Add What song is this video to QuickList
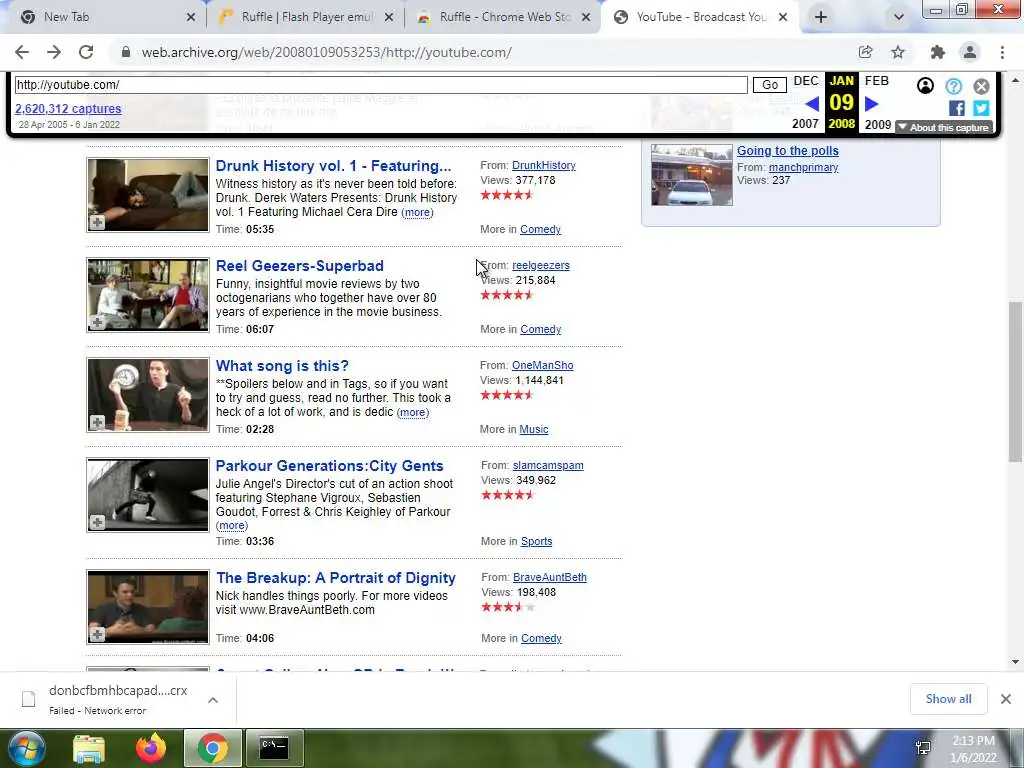The image size is (1024, 768). coord(97,423)
